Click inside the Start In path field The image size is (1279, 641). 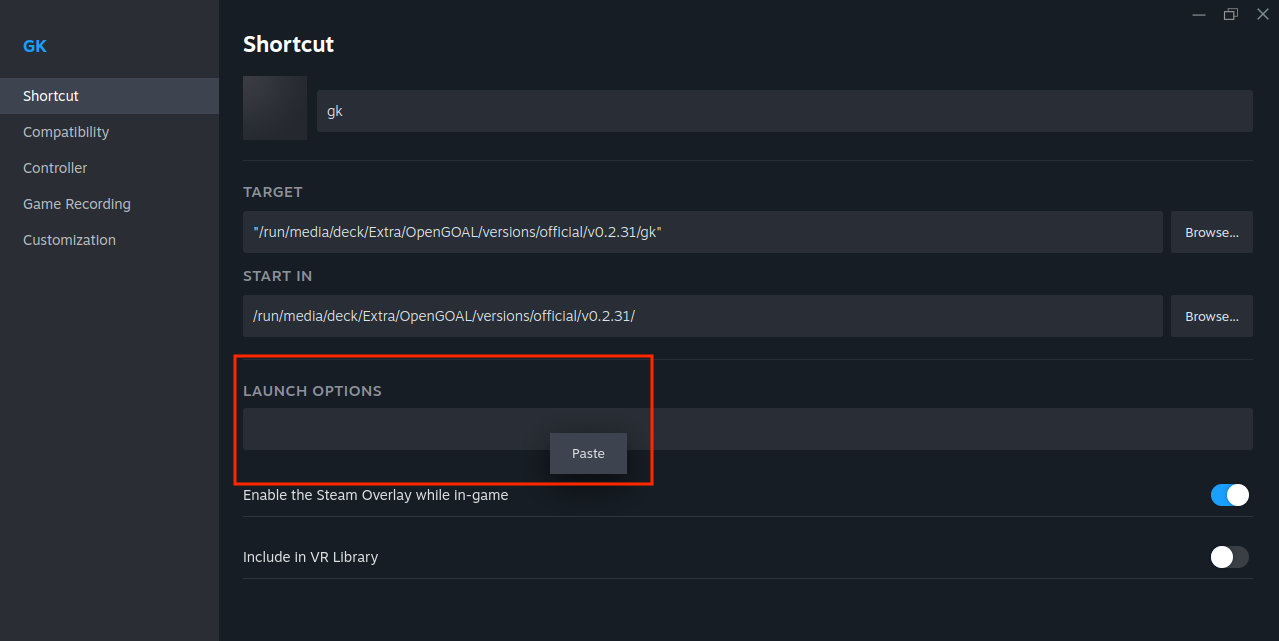(702, 316)
